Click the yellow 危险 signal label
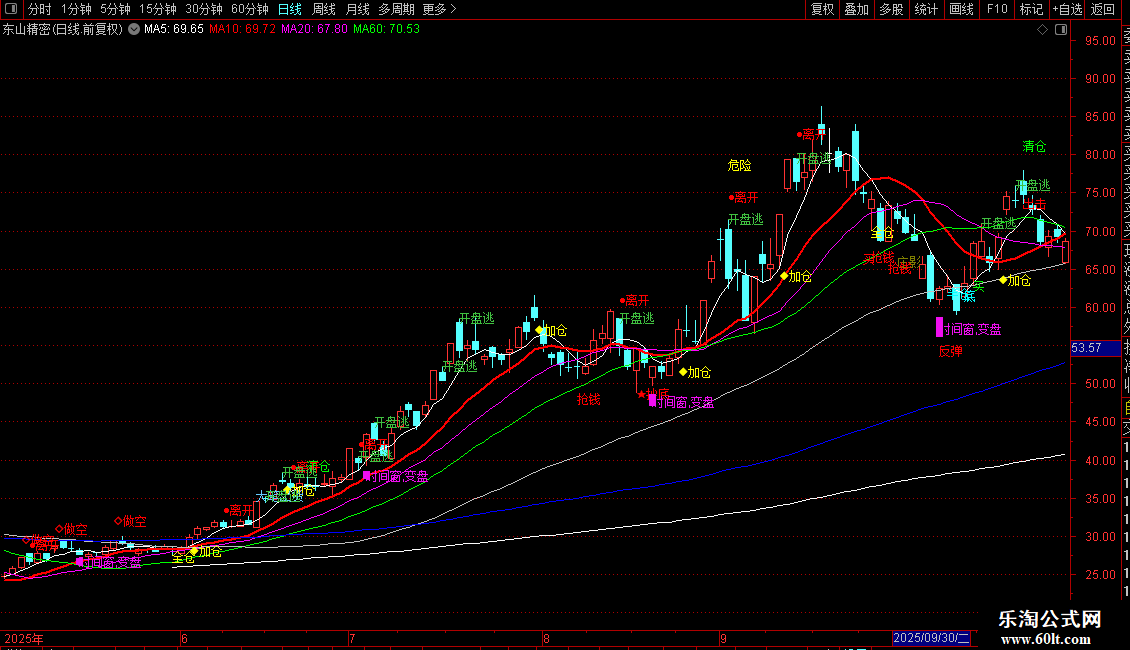This screenshot has height=650, width=1130. 739,166
